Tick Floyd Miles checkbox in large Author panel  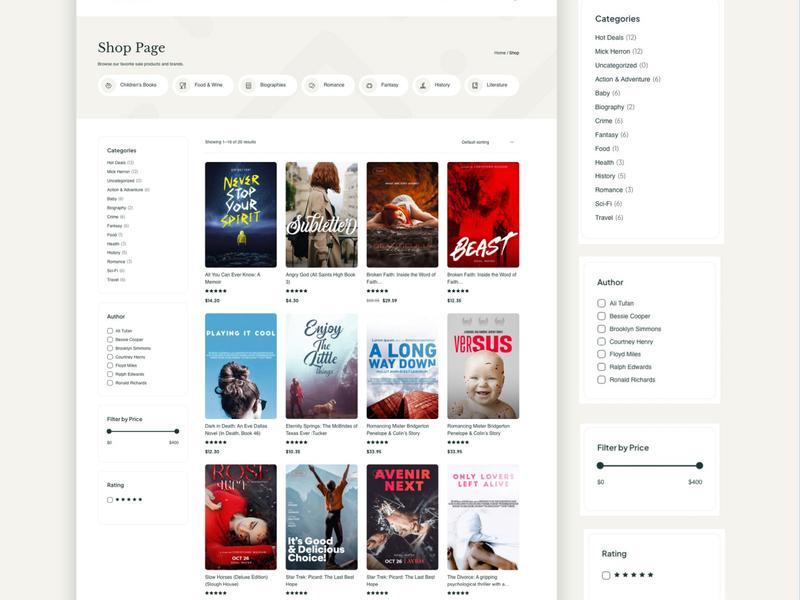[602, 354]
